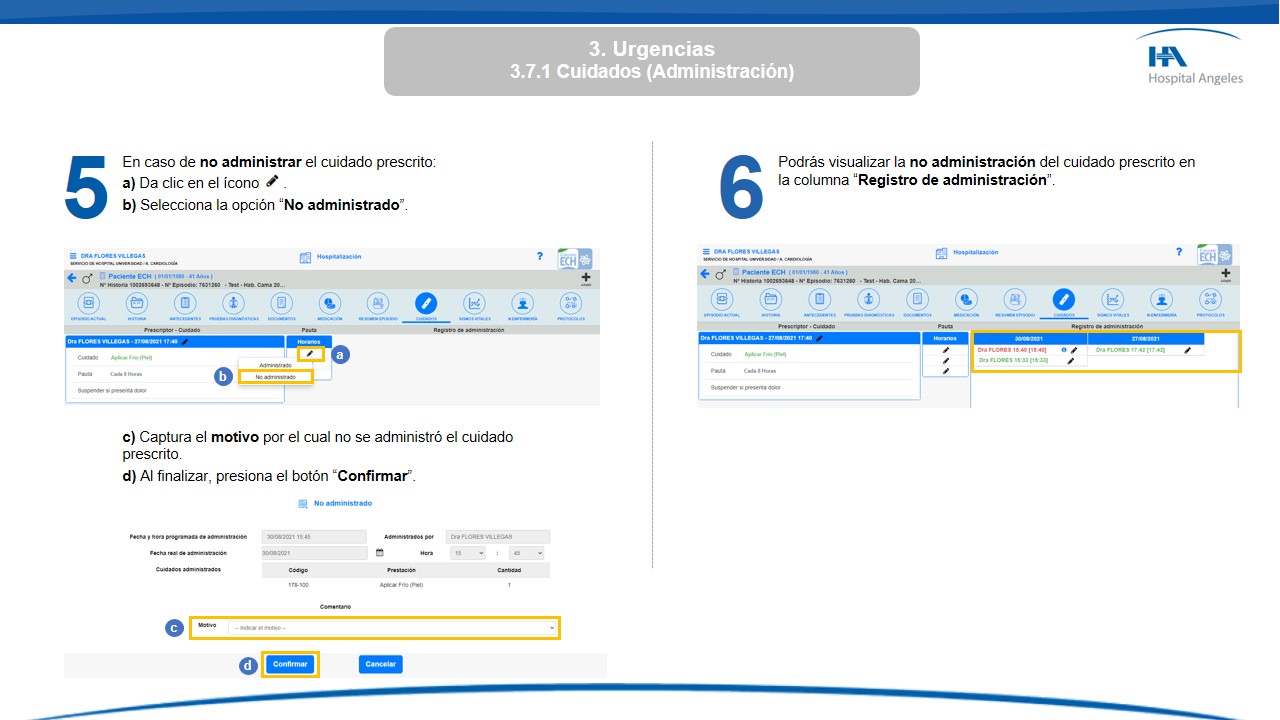1280x720 pixels.
Task: Expand the Motivo reason dropdown
Action: pos(392,628)
